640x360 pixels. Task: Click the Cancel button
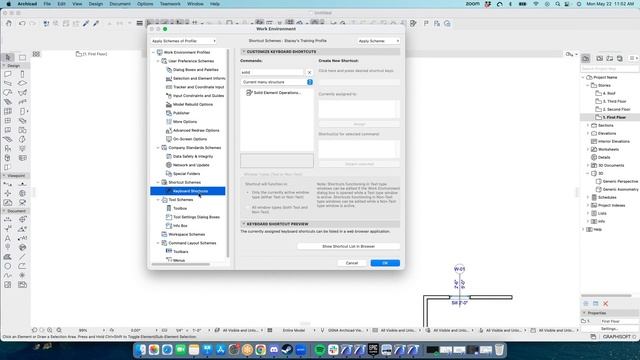tap(352, 263)
